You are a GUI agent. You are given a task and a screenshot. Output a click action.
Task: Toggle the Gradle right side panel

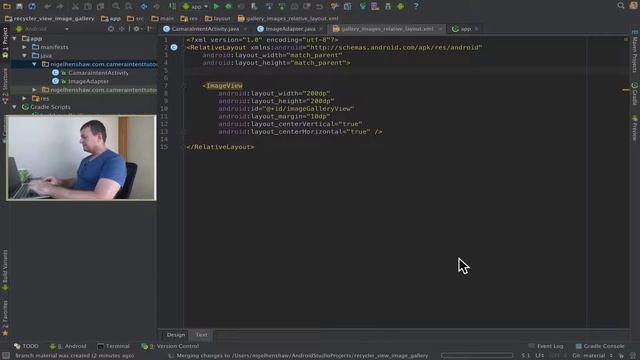pyautogui.click(x=635, y=94)
